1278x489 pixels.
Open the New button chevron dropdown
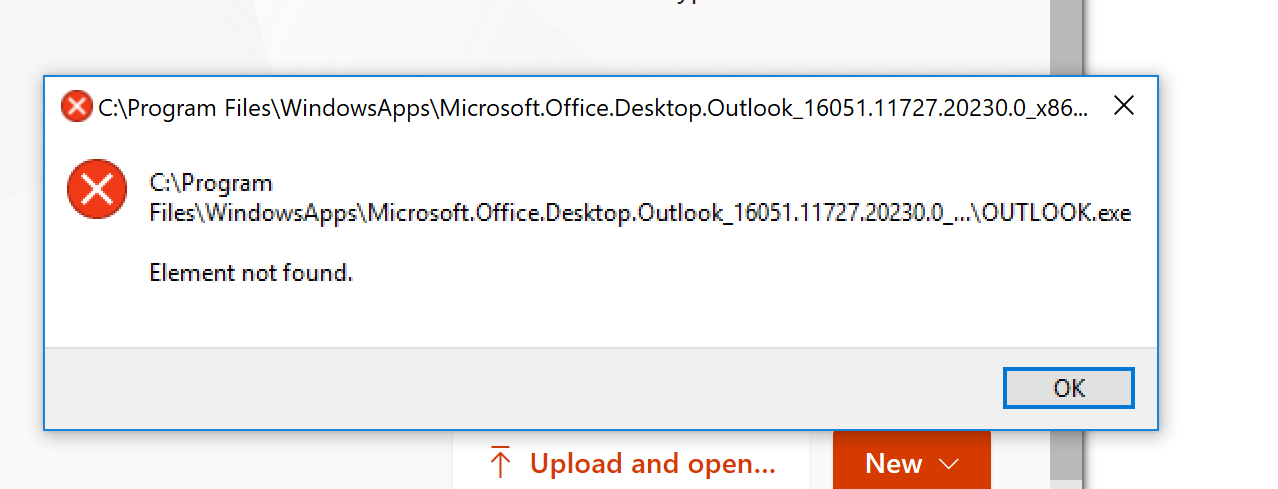tap(950, 464)
